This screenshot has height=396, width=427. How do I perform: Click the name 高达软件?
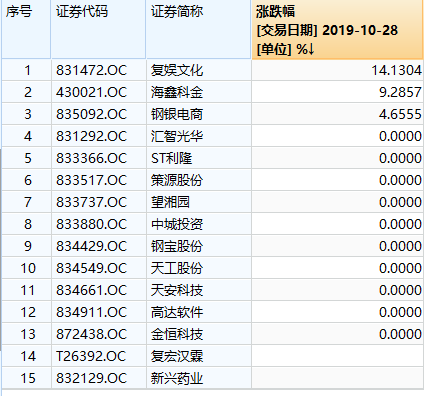click(177, 312)
